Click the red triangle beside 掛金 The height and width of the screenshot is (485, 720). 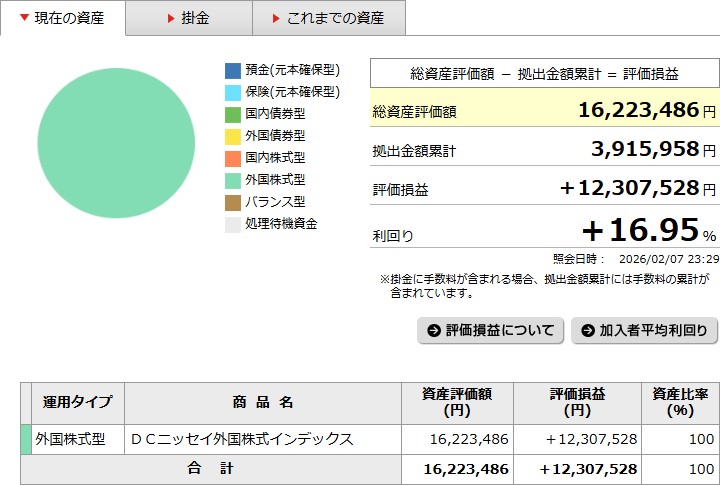point(171,19)
